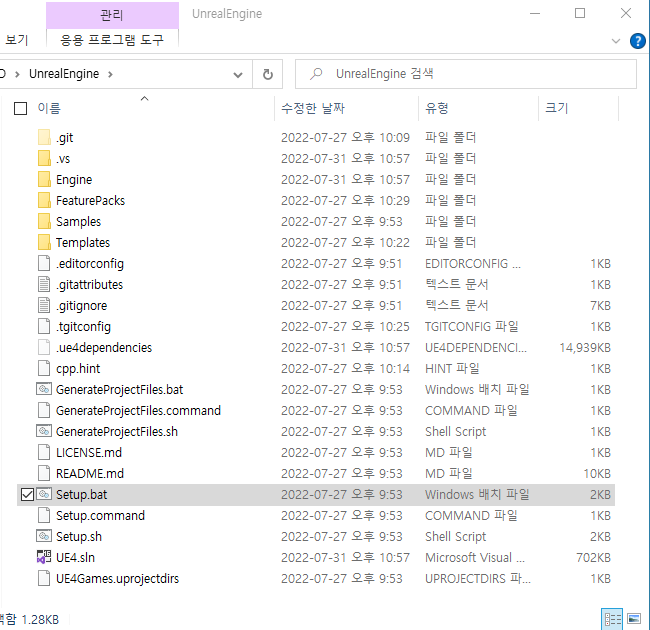Click the UE4.sln Visual Studio icon
The image size is (650, 630).
click(x=44, y=557)
